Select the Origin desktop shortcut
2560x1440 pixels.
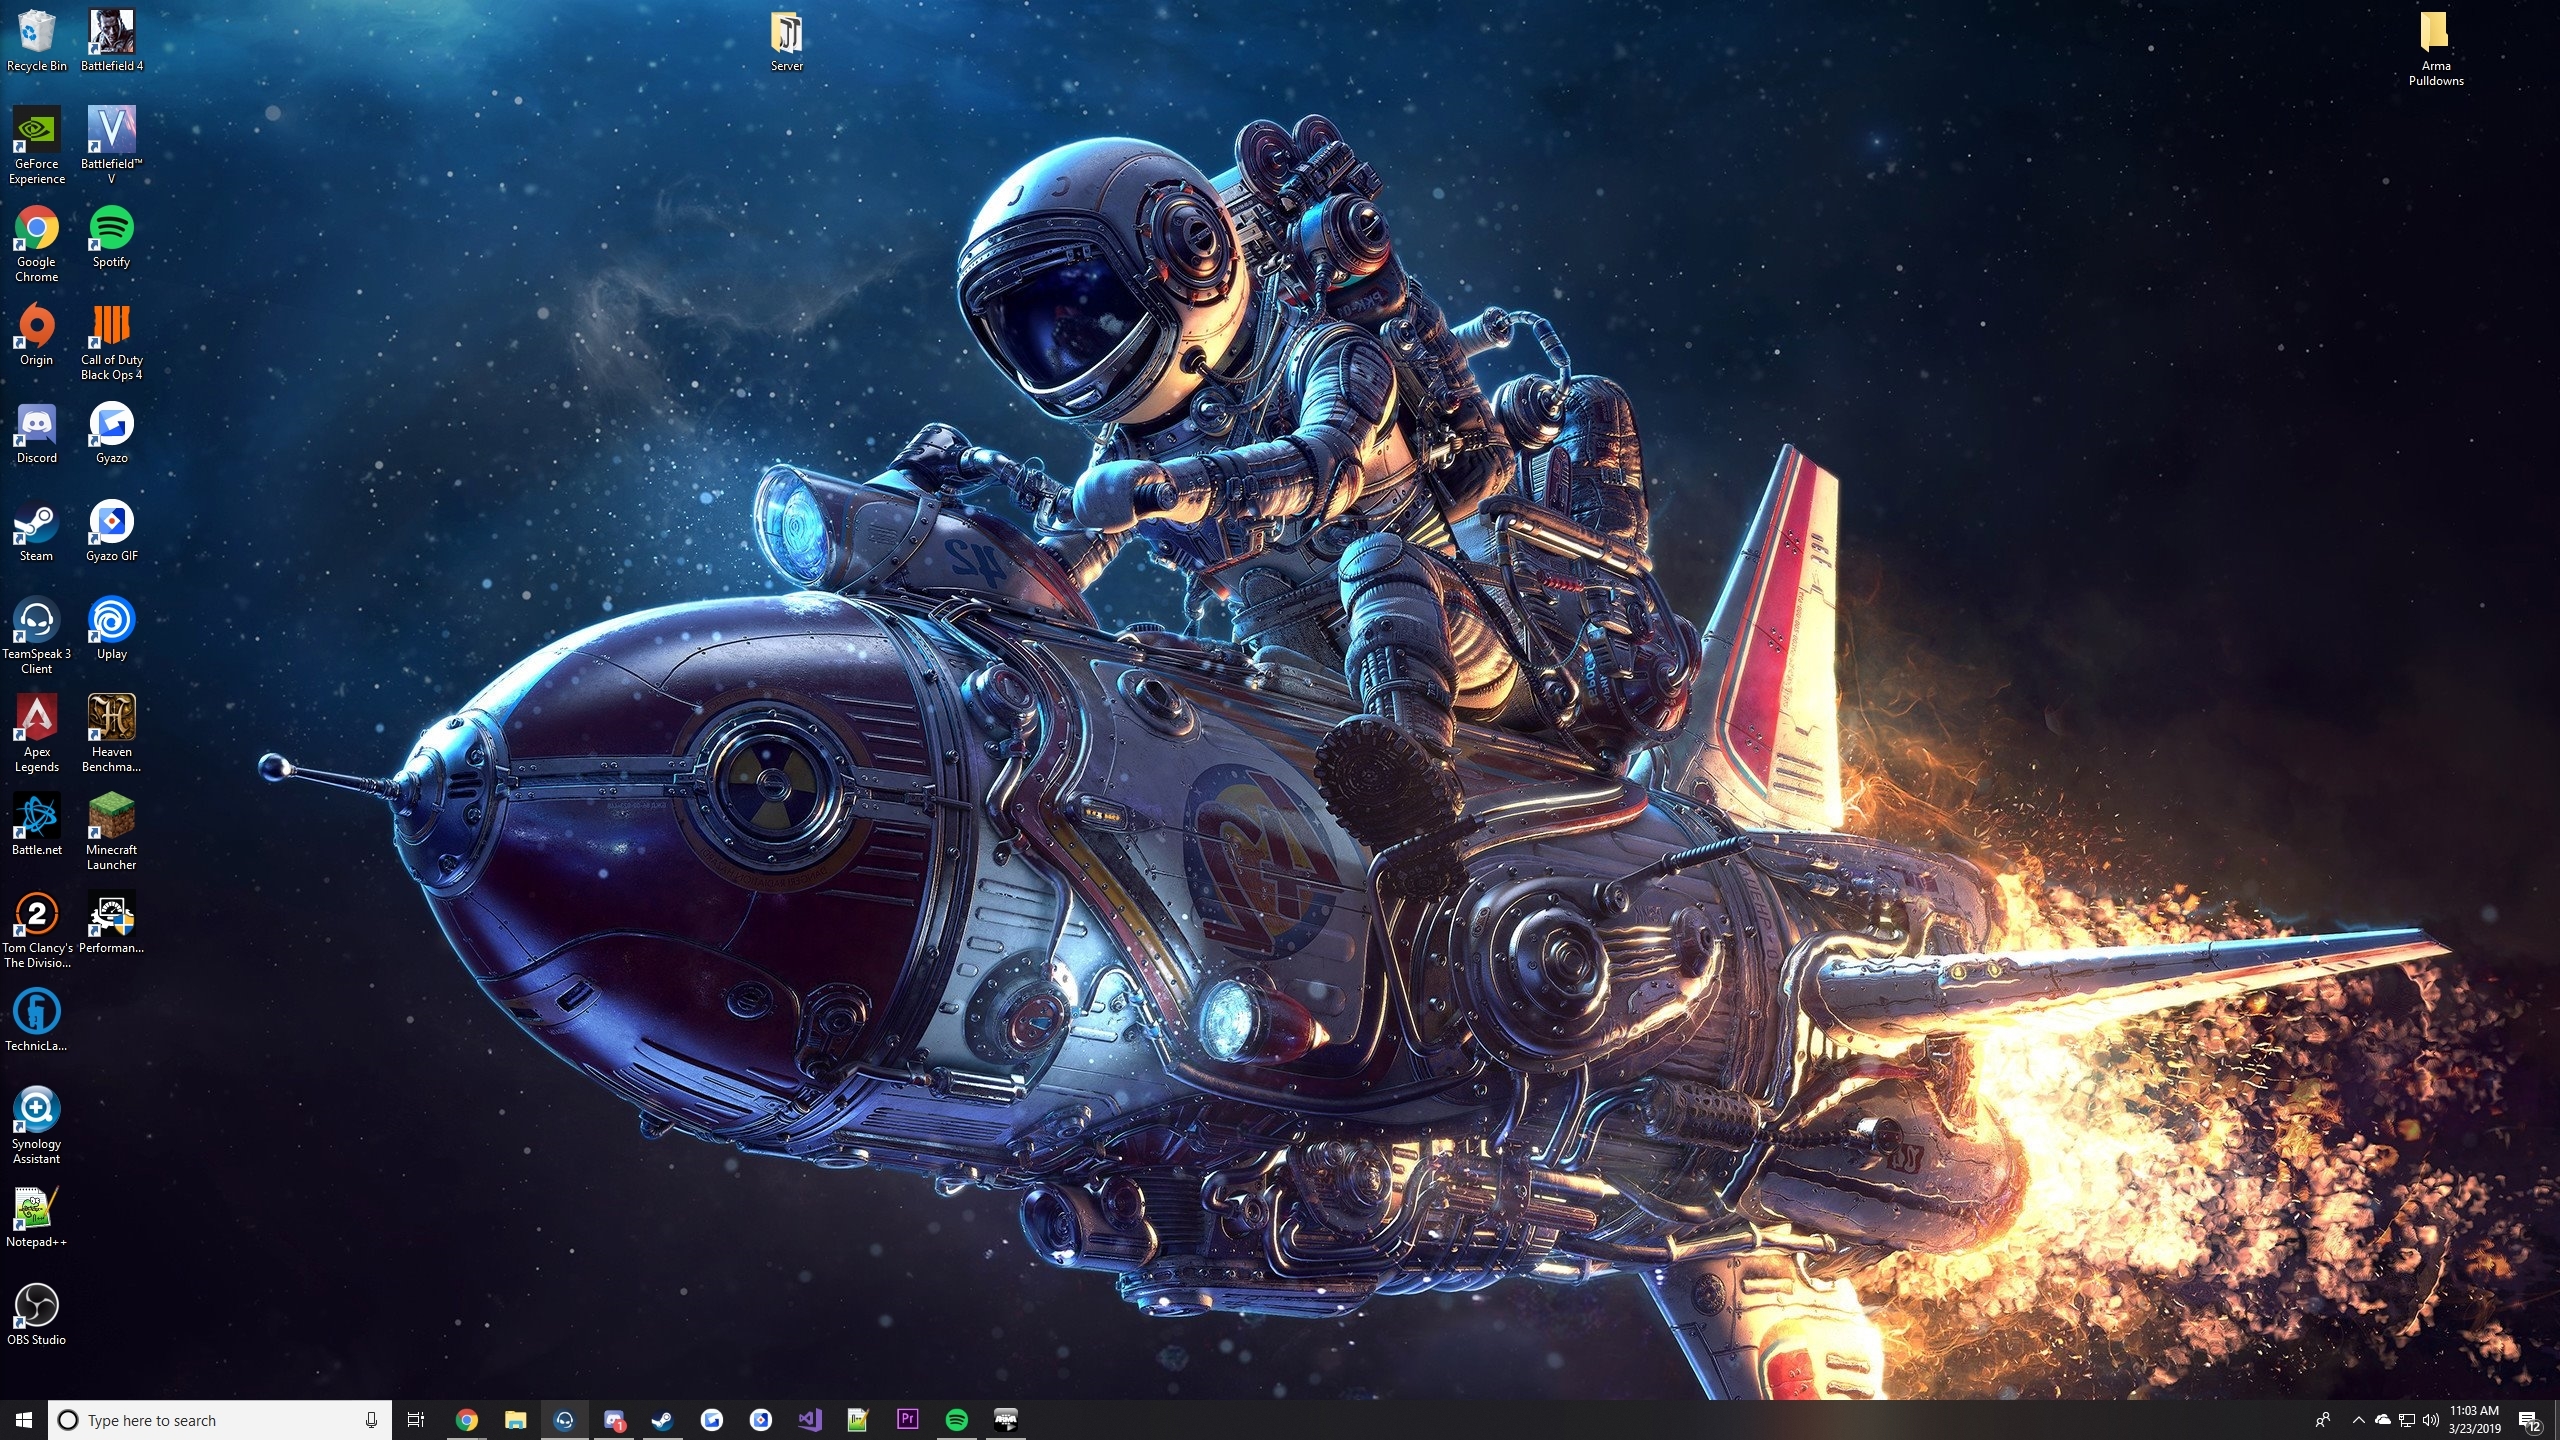pyautogui.click(x=36, y=335)
